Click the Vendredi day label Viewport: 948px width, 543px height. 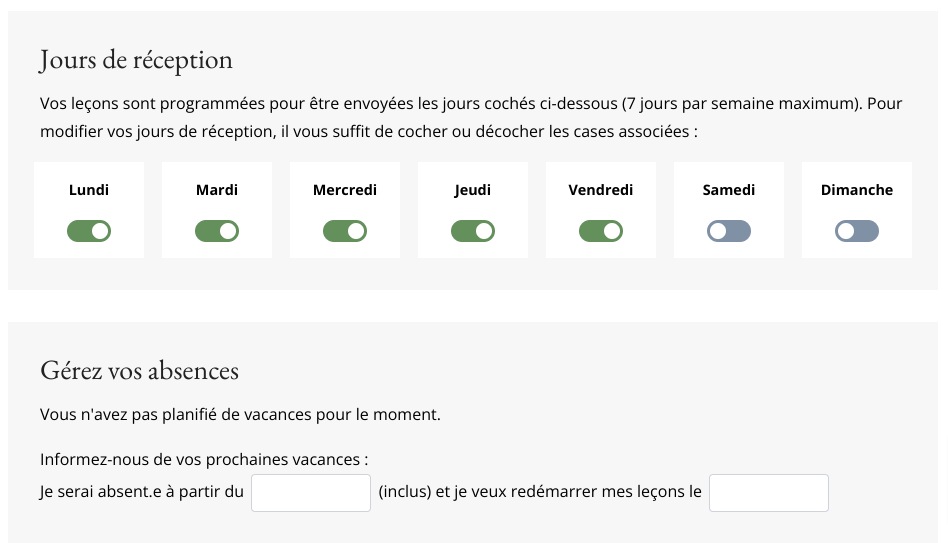[601, 190]
